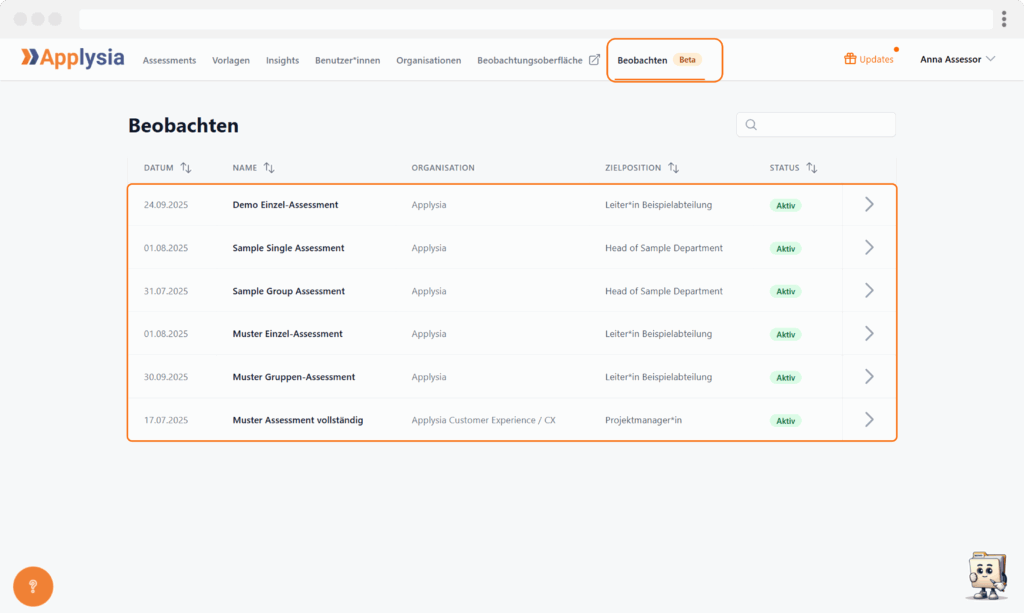Click the Applysia logo
Image resolution: width=1024 pixels, height=613 pixels.
(x=72, y=58)
